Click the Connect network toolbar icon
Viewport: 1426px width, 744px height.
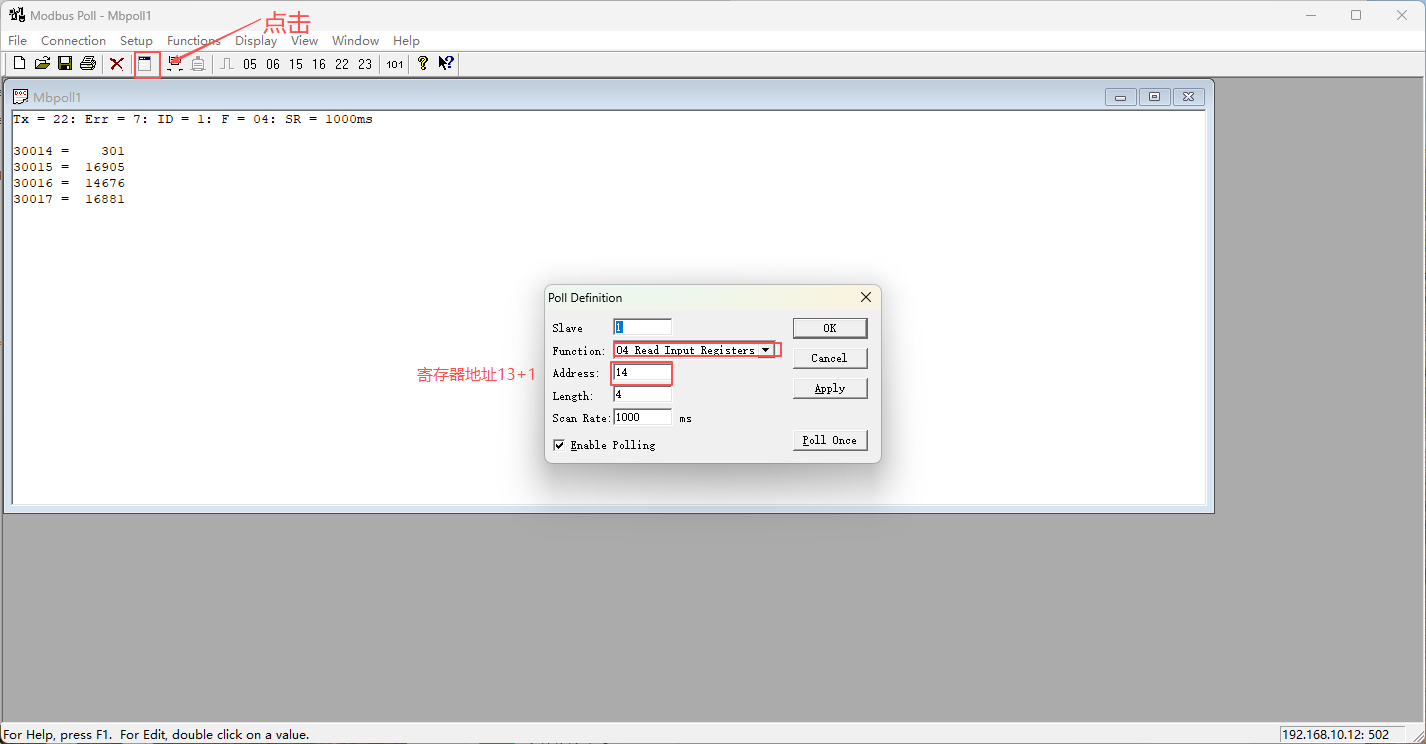point(175,64)
